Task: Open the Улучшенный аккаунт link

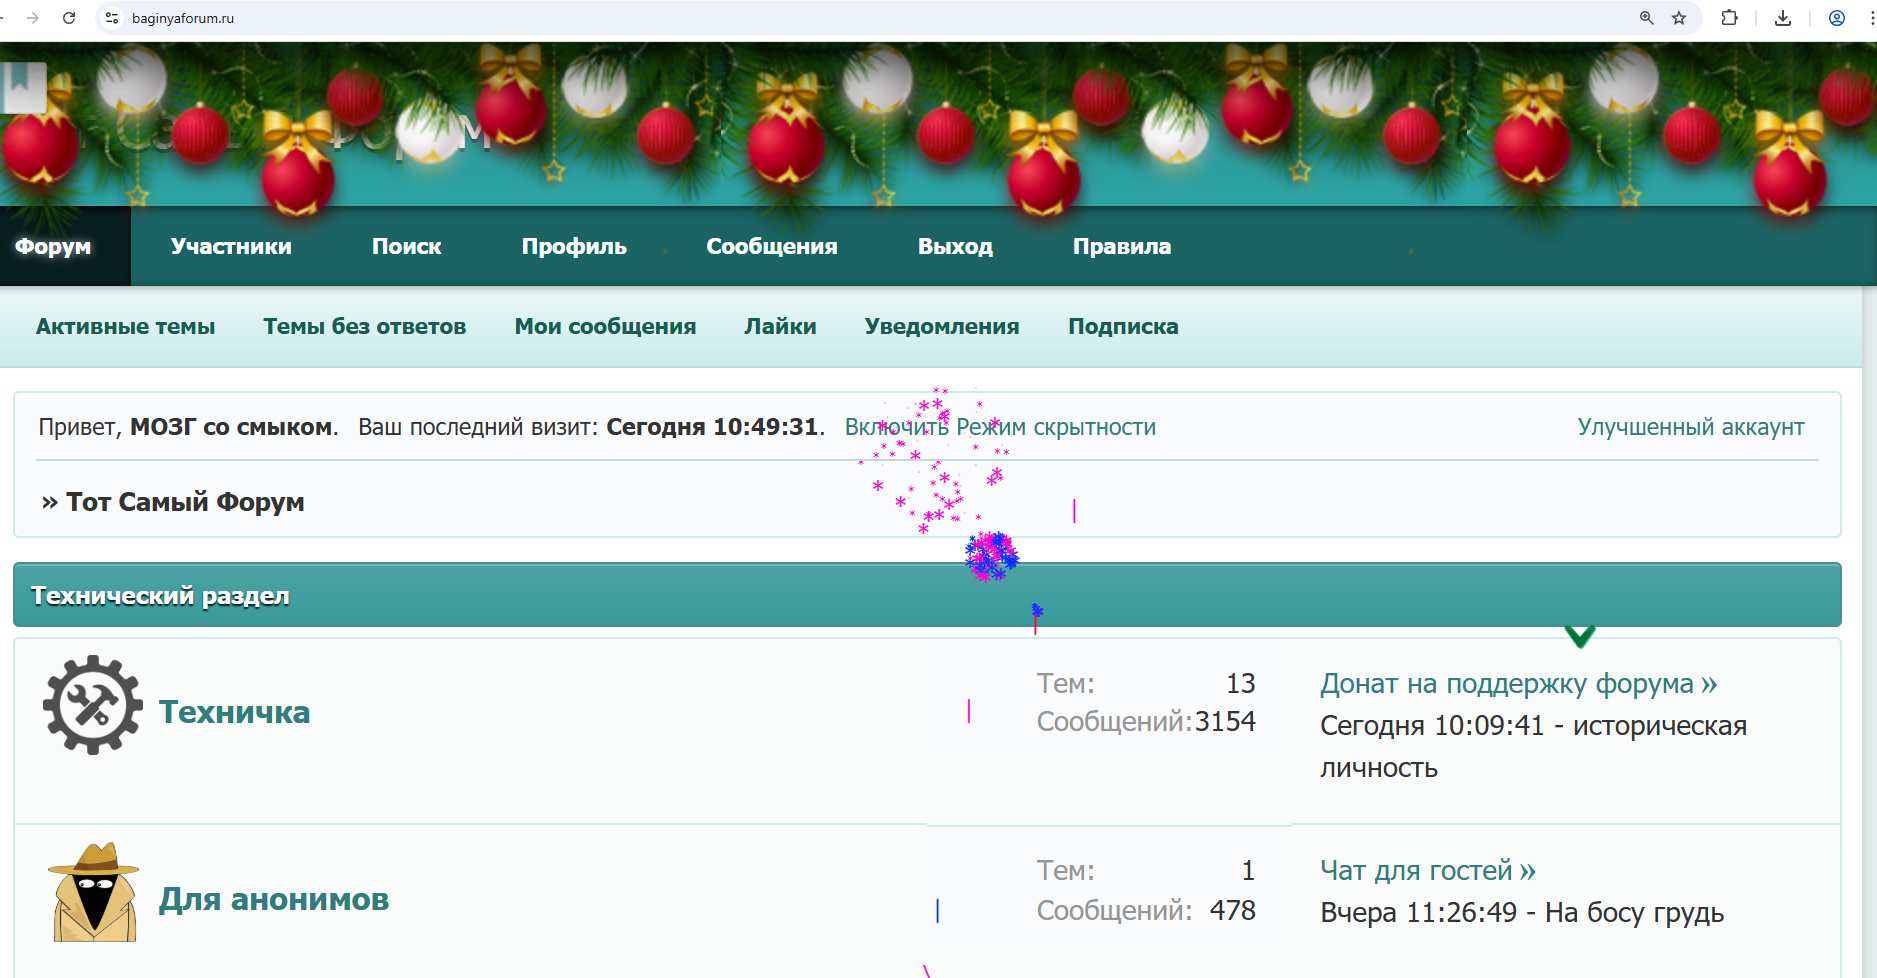Action: [x=1690, y=427]
